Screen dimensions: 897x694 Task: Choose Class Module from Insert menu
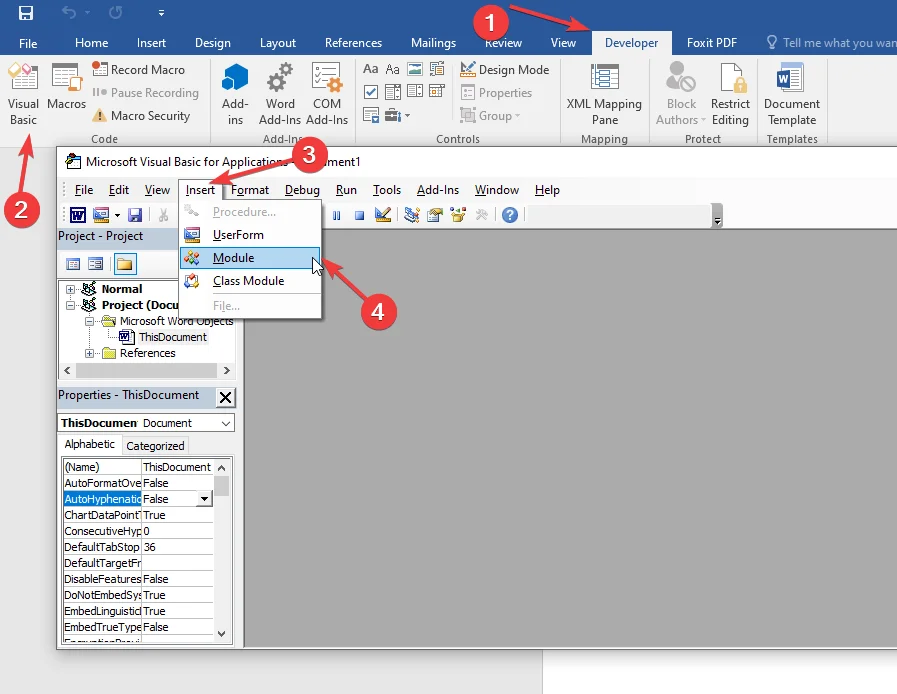coord(250,281)
